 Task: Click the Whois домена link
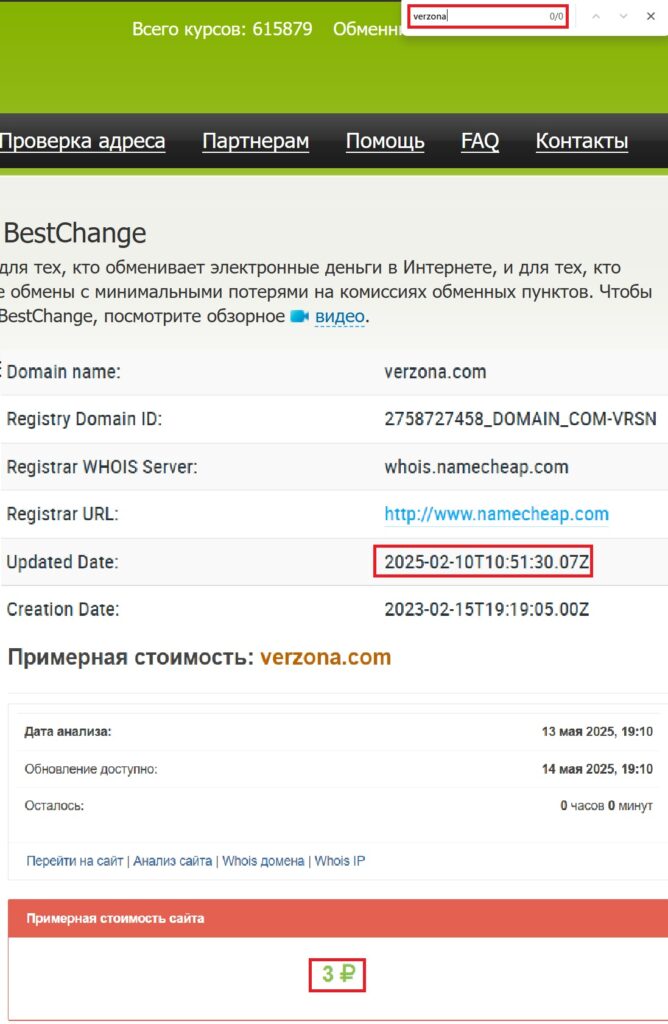click(x=263, y=861)
